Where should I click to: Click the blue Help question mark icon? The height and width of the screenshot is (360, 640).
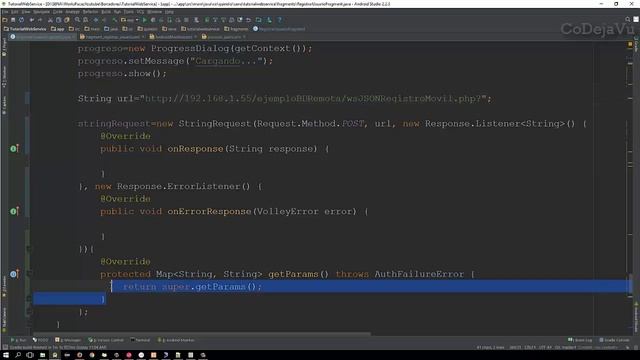[x=280, y=20]
